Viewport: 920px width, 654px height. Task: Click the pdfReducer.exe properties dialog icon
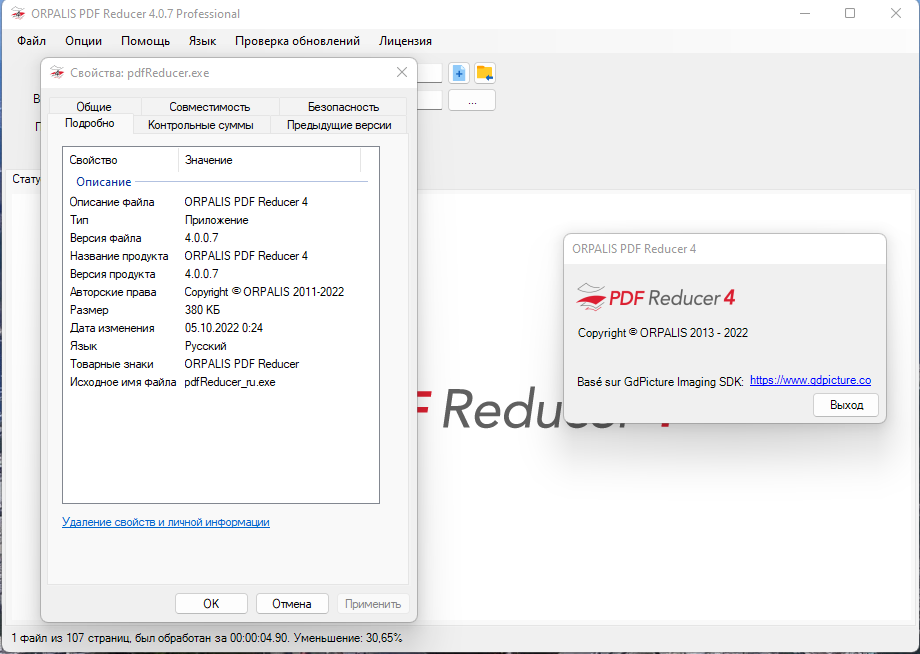(x=56, y=73)
